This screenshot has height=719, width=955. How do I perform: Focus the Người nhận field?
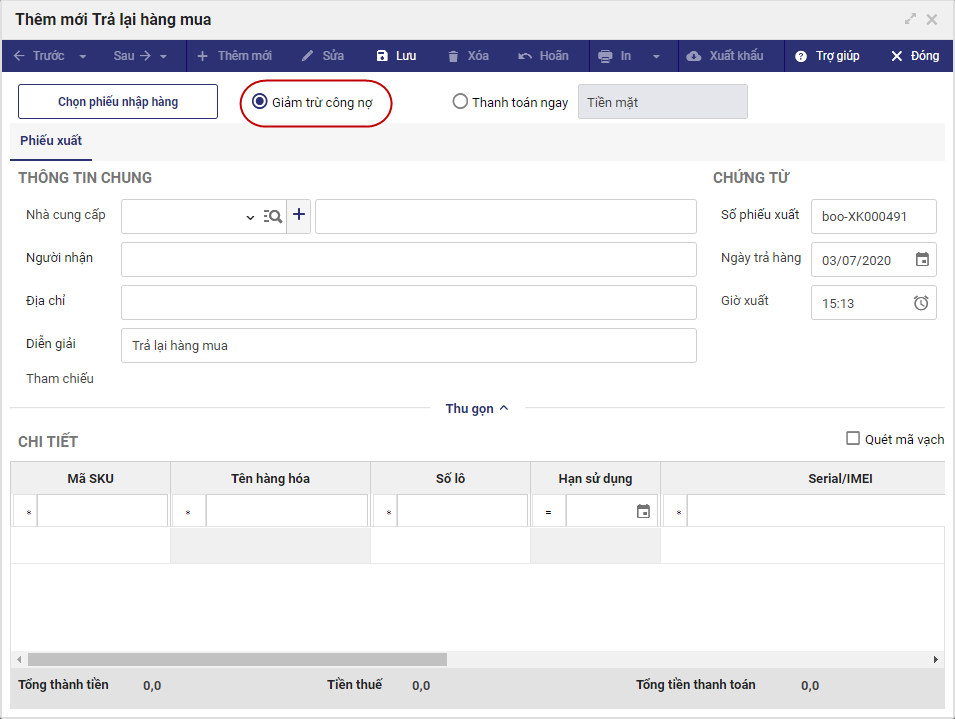tap(409, 259)
